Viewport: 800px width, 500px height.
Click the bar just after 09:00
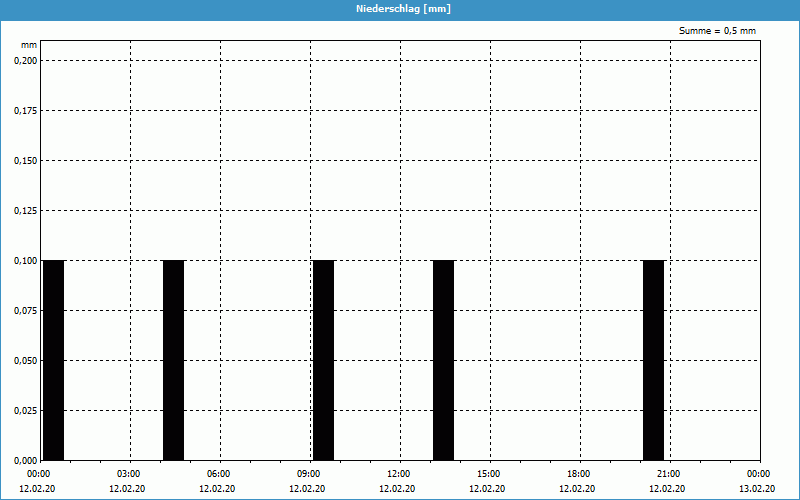323,360
